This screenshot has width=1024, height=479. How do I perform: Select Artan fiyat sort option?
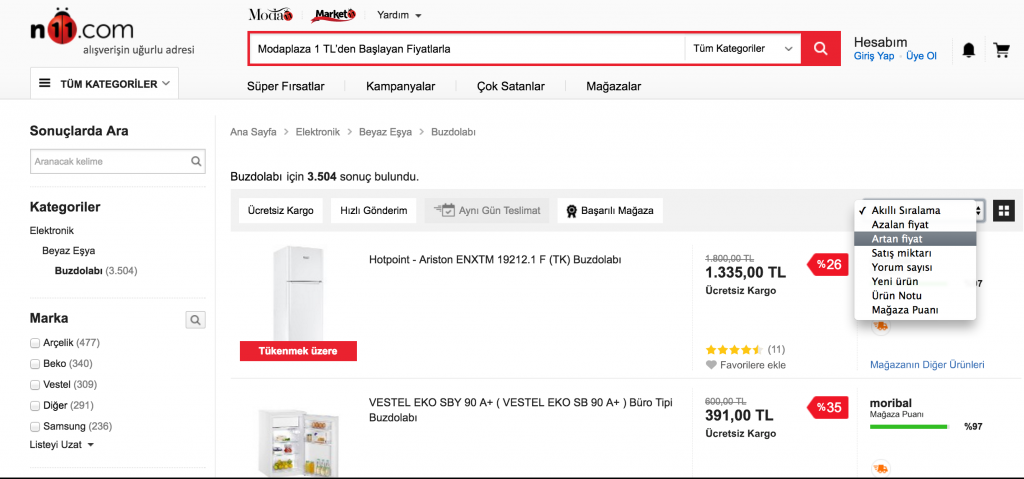point(915,239)
